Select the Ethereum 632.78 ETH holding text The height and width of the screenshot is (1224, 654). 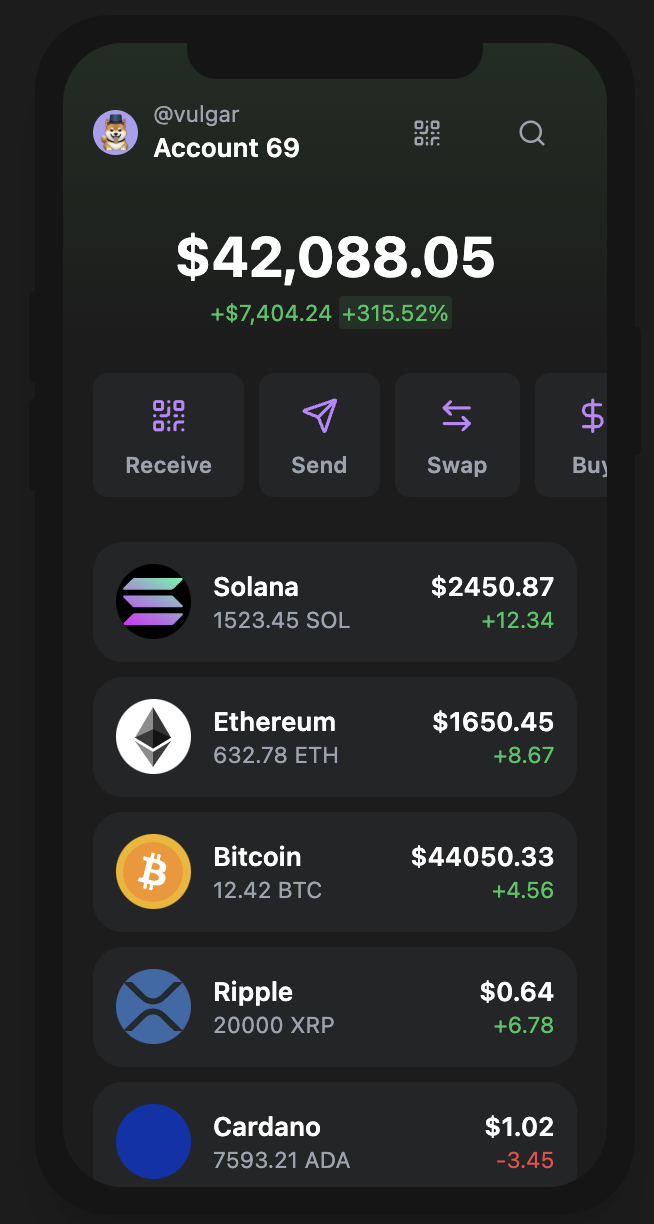click(276, 755)
